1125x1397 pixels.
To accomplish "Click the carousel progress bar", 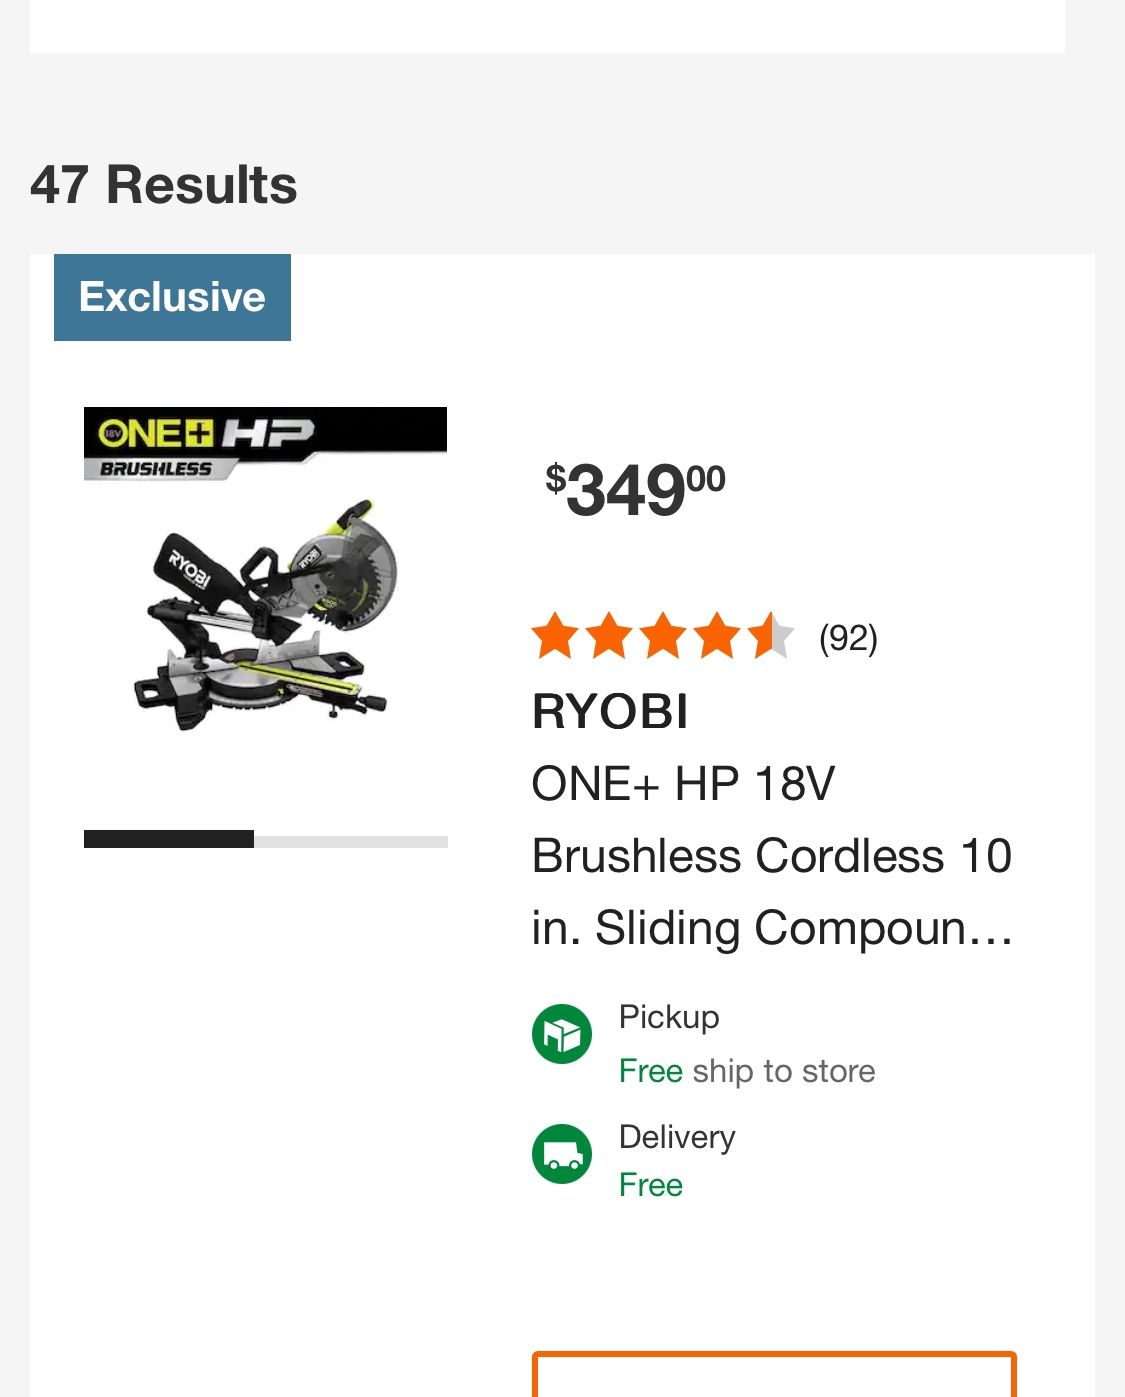I will [265, 839].
